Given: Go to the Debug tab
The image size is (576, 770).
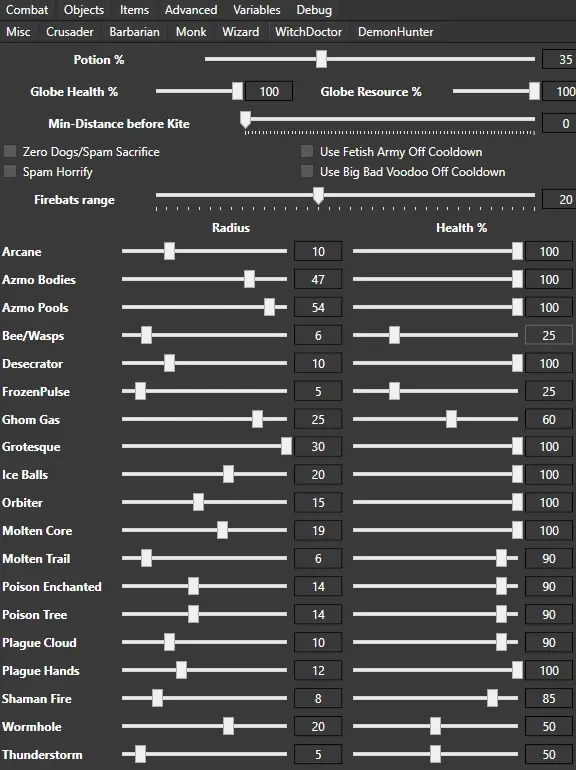Looking at the screenshot, I should (314, 10).
